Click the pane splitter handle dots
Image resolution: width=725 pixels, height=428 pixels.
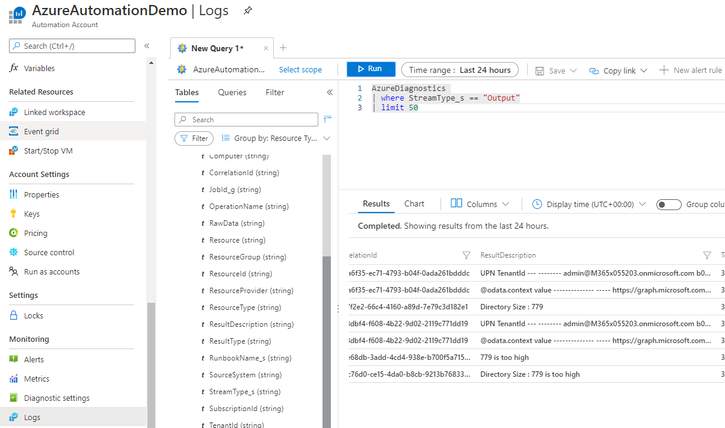338,308
